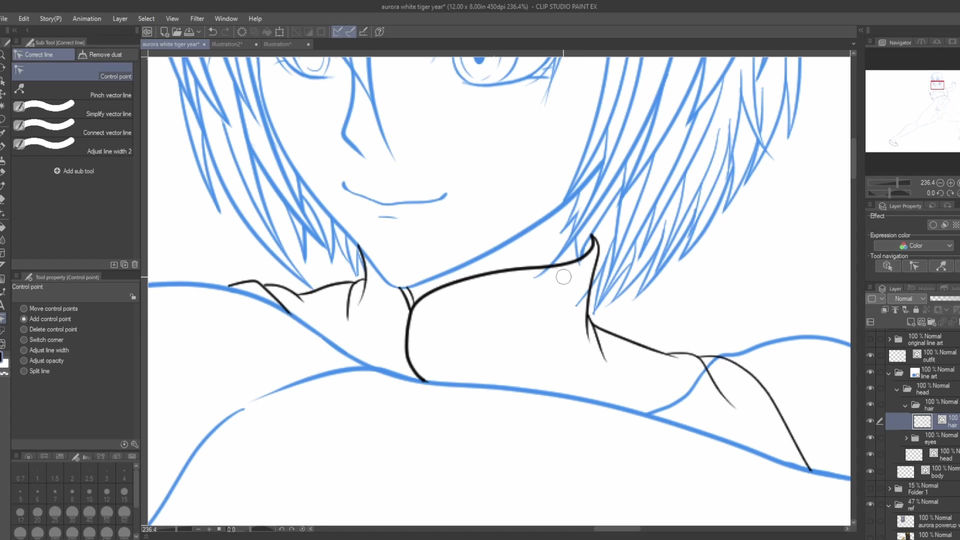Click the Redo icon in command bar
Screen dimensions: 960x540
[x=225, y=32]
